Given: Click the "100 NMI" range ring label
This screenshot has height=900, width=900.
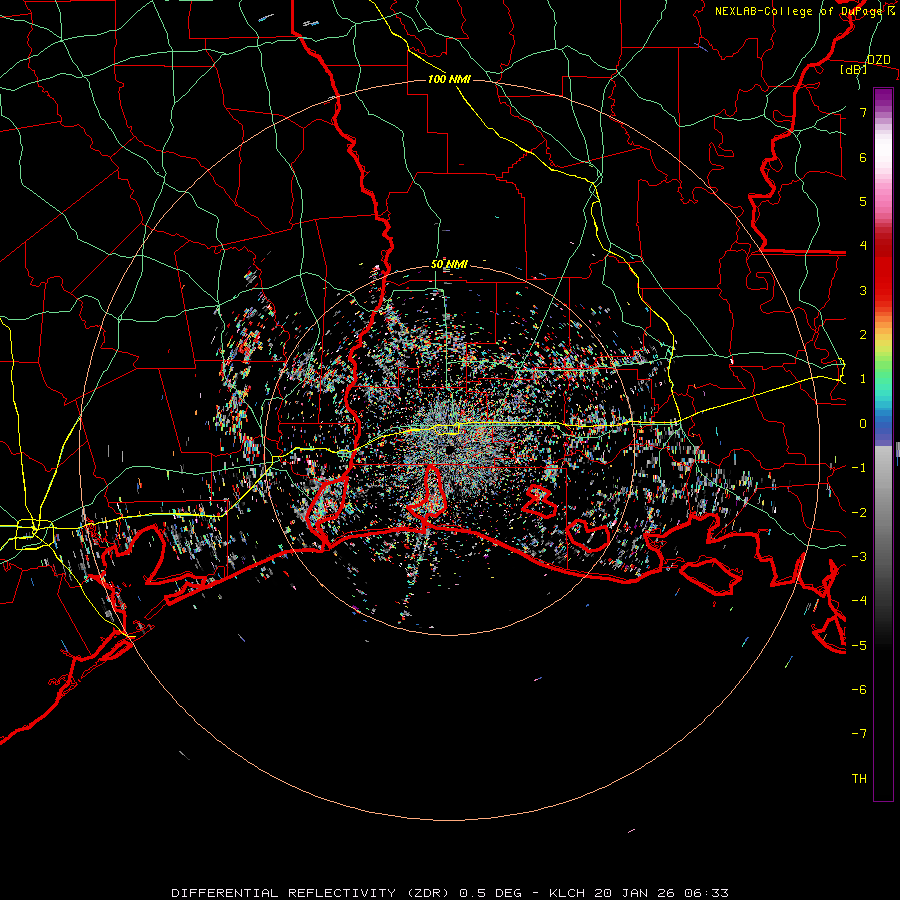Looking at the screenshot, I should (449, 79).
